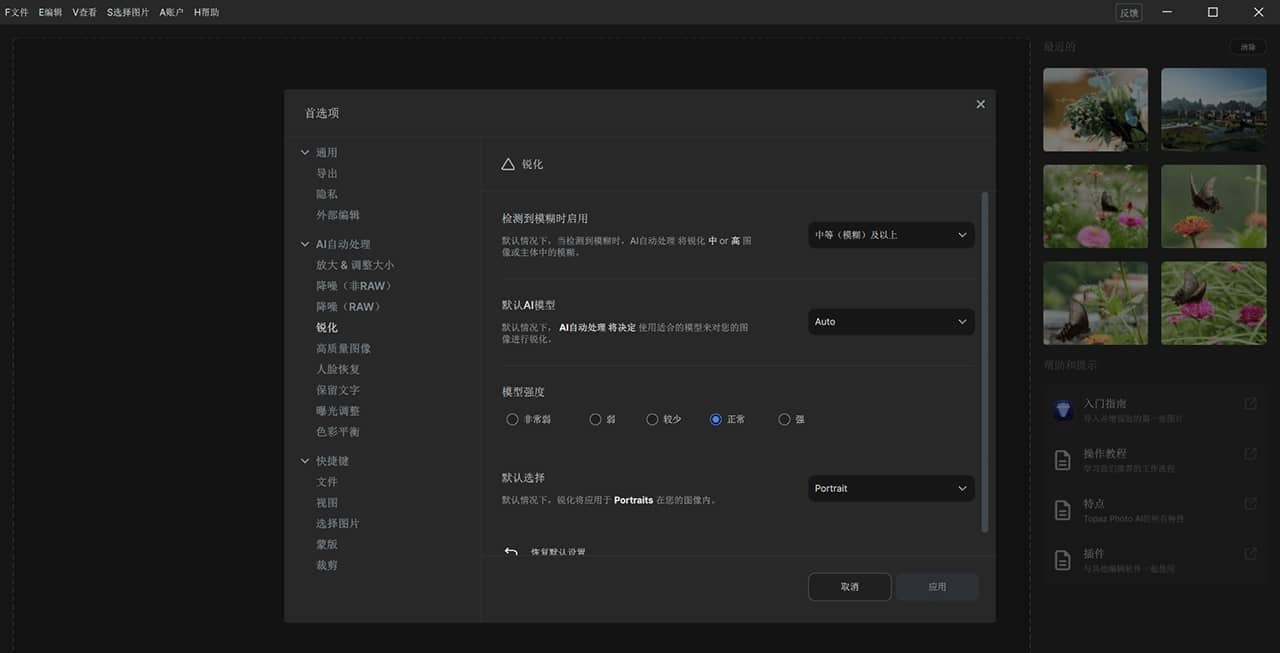Viewport: 1280px width, 653px height.
Task: Open the V查看 menu
Action: click(x=84, y=12)
